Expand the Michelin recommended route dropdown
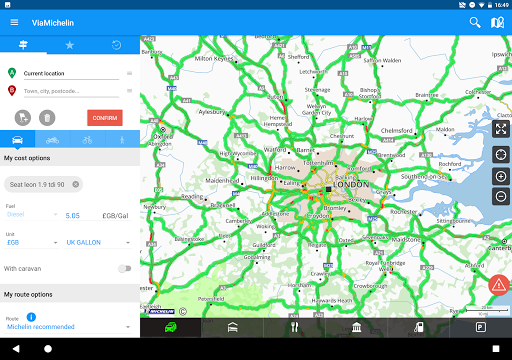The height and width of the screenshot is (360, 512). point(69,327)
